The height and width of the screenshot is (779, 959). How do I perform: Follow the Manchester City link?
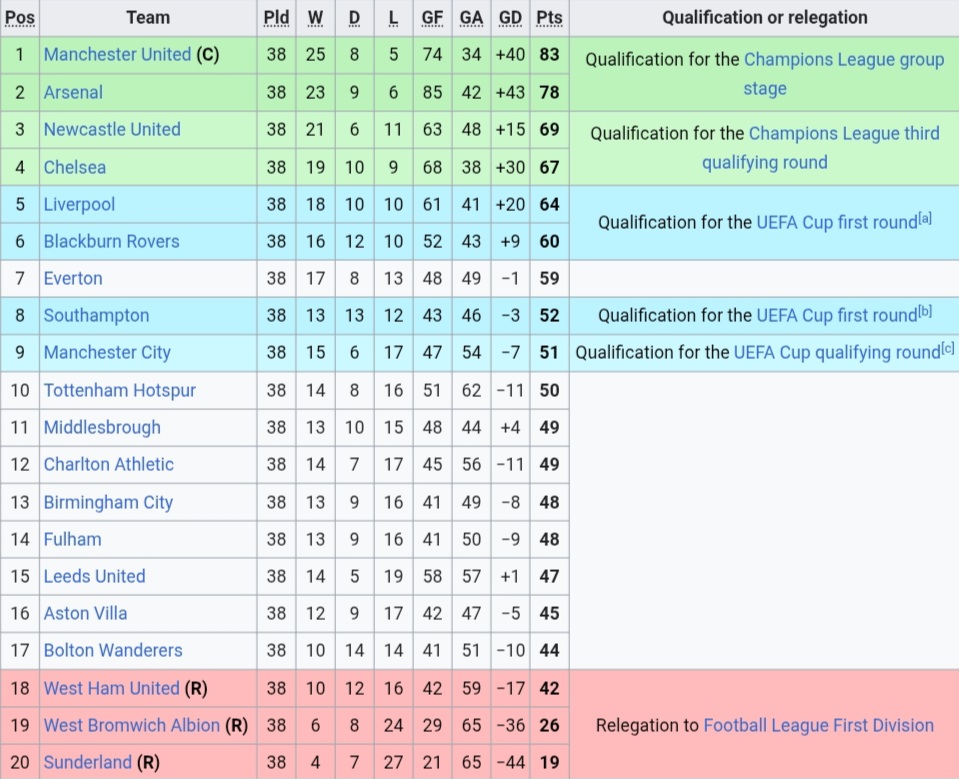click(107, 353)
